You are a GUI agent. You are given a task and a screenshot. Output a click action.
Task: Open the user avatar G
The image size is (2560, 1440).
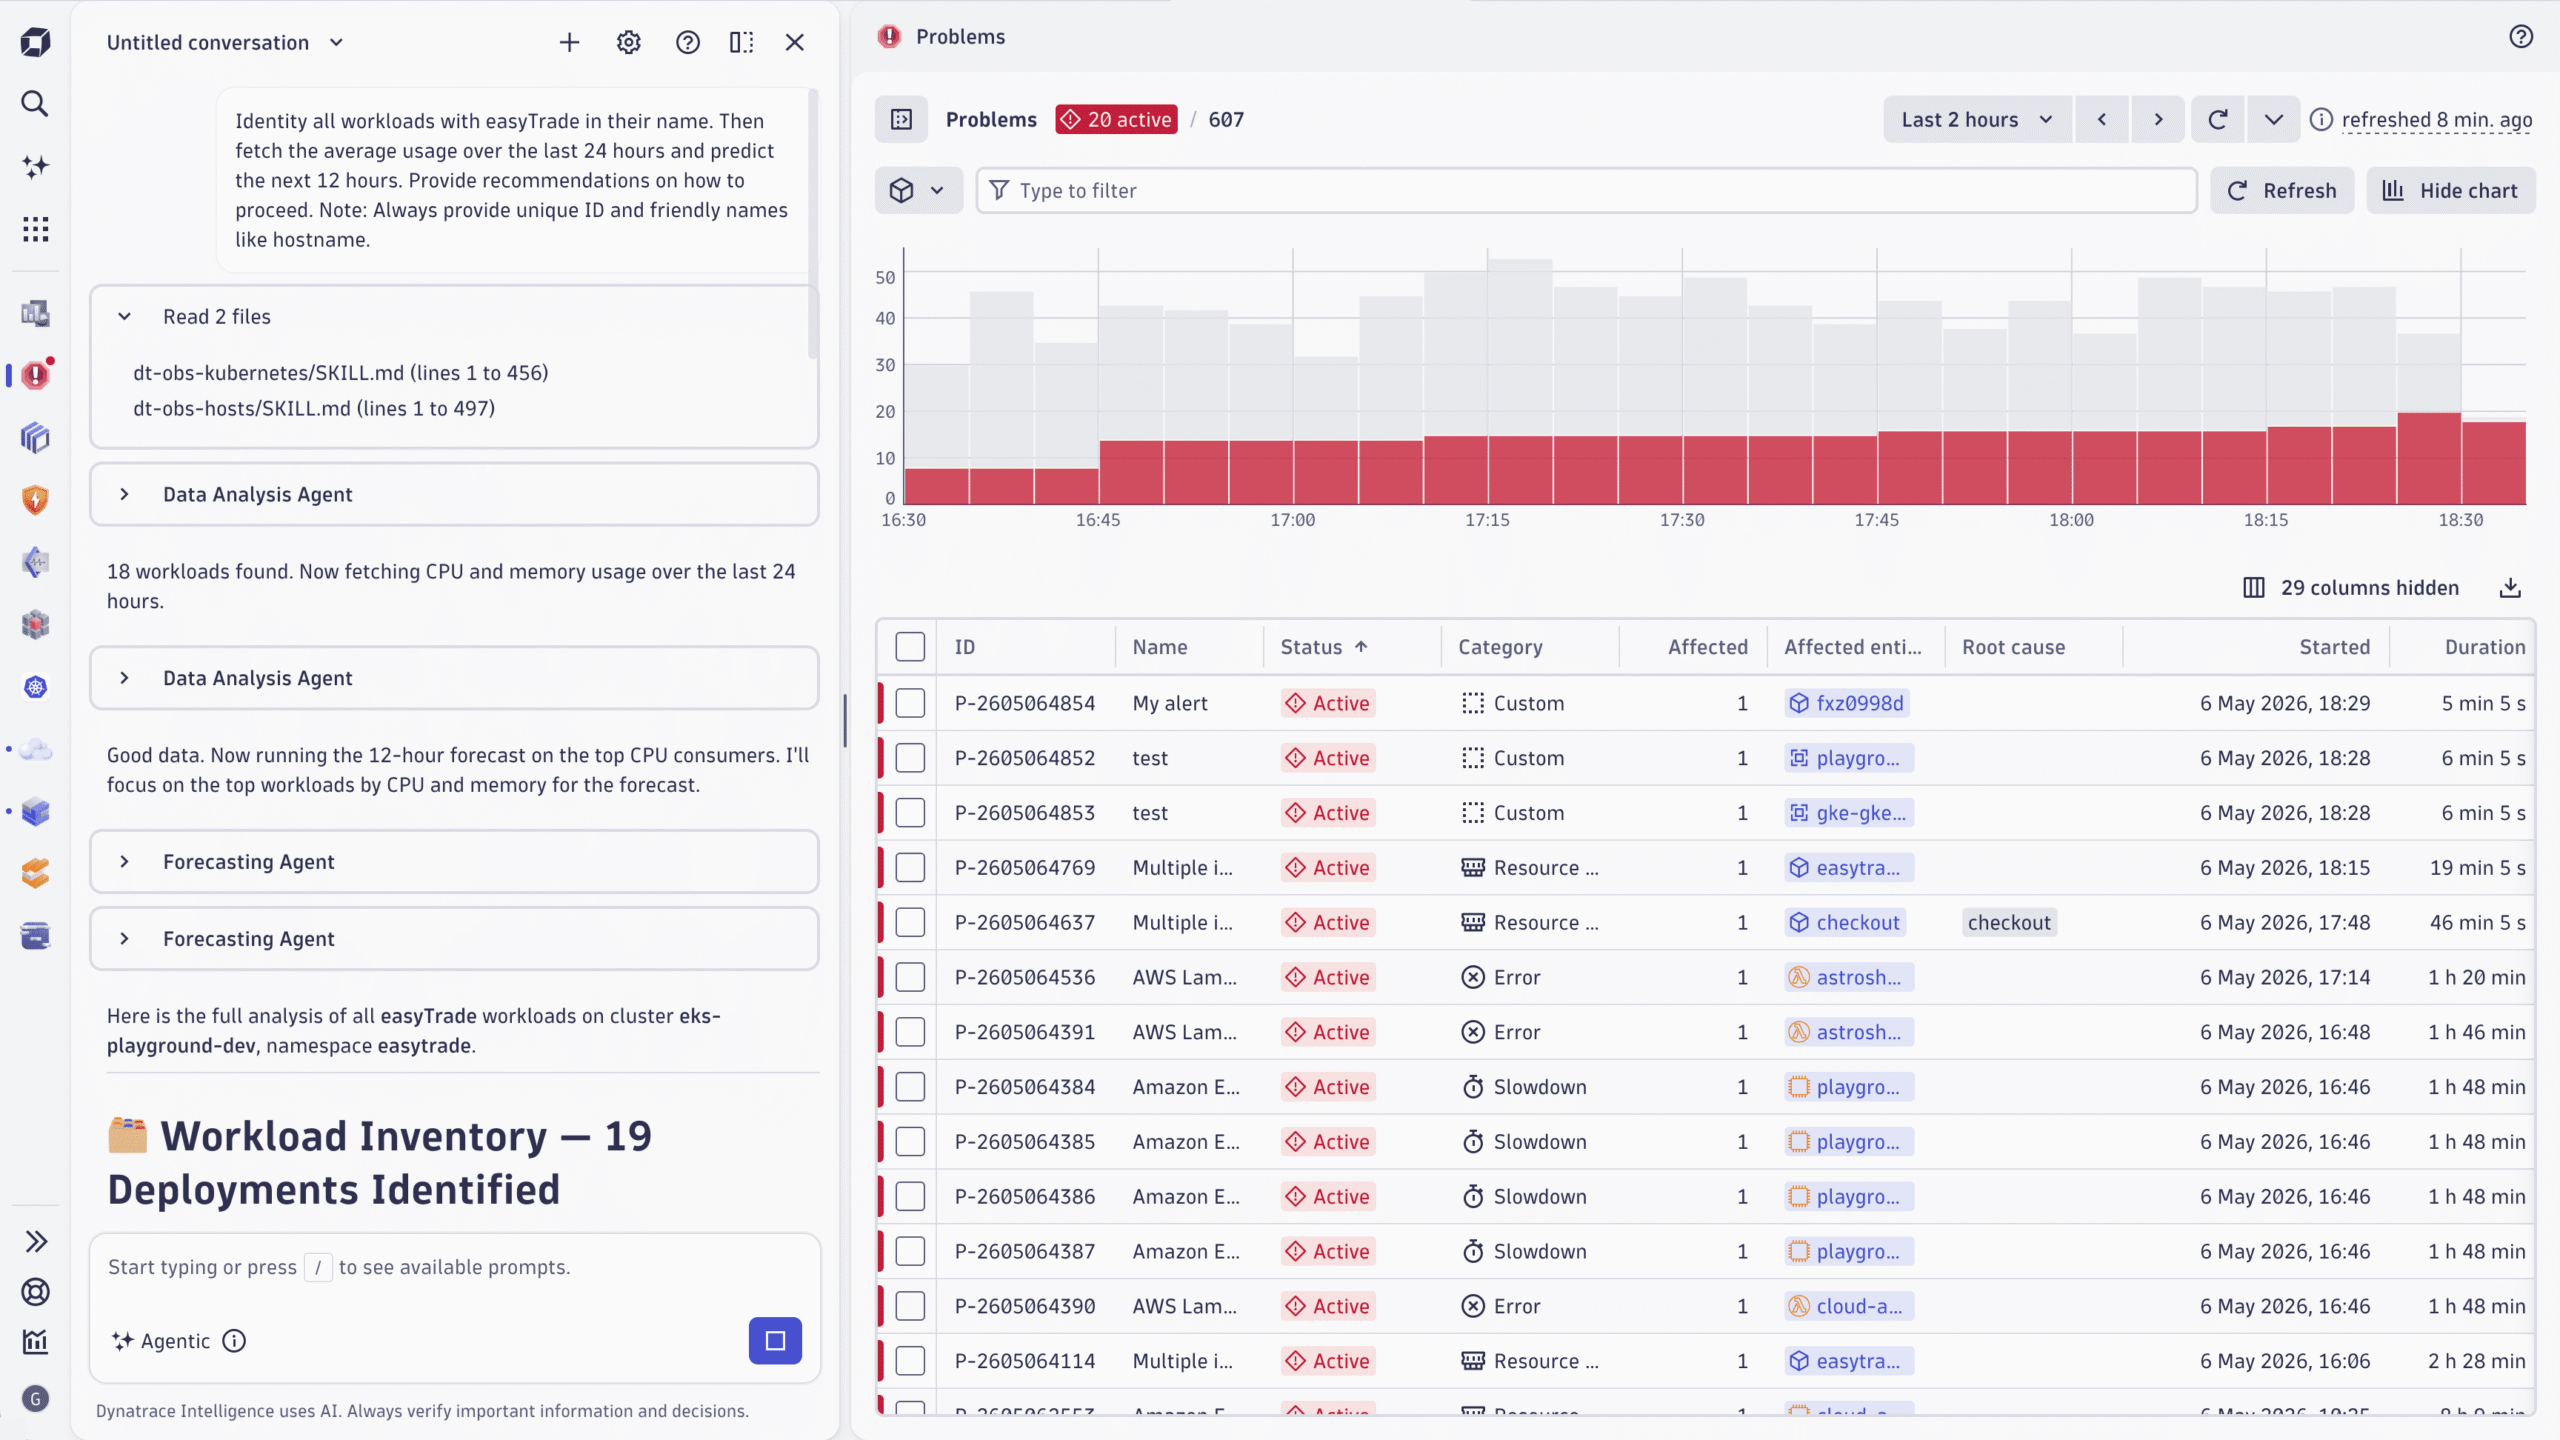[x=35, y=1398]
